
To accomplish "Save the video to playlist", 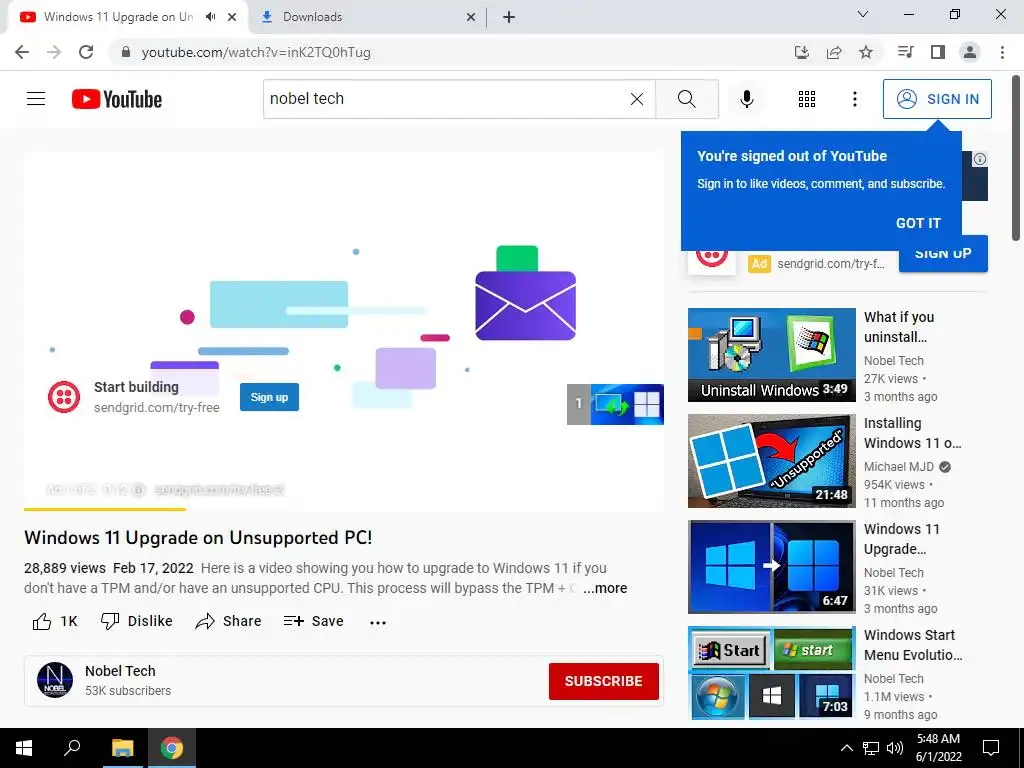I will tap(313, 621).
